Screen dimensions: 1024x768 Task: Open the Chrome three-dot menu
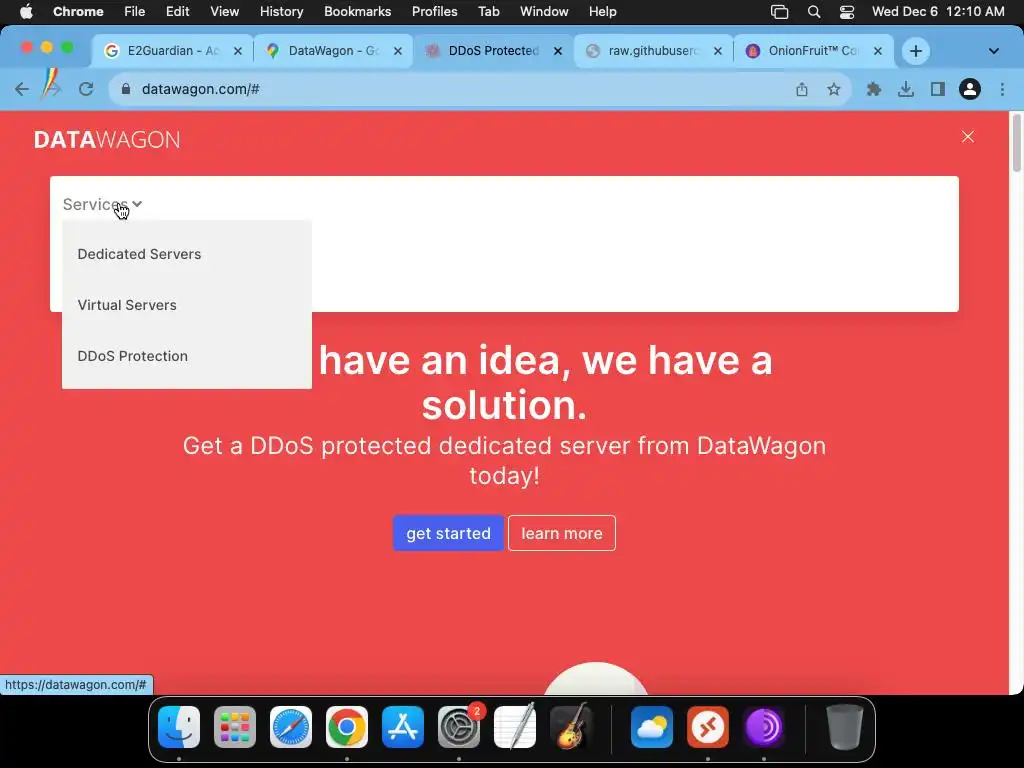pos(1002,89)
